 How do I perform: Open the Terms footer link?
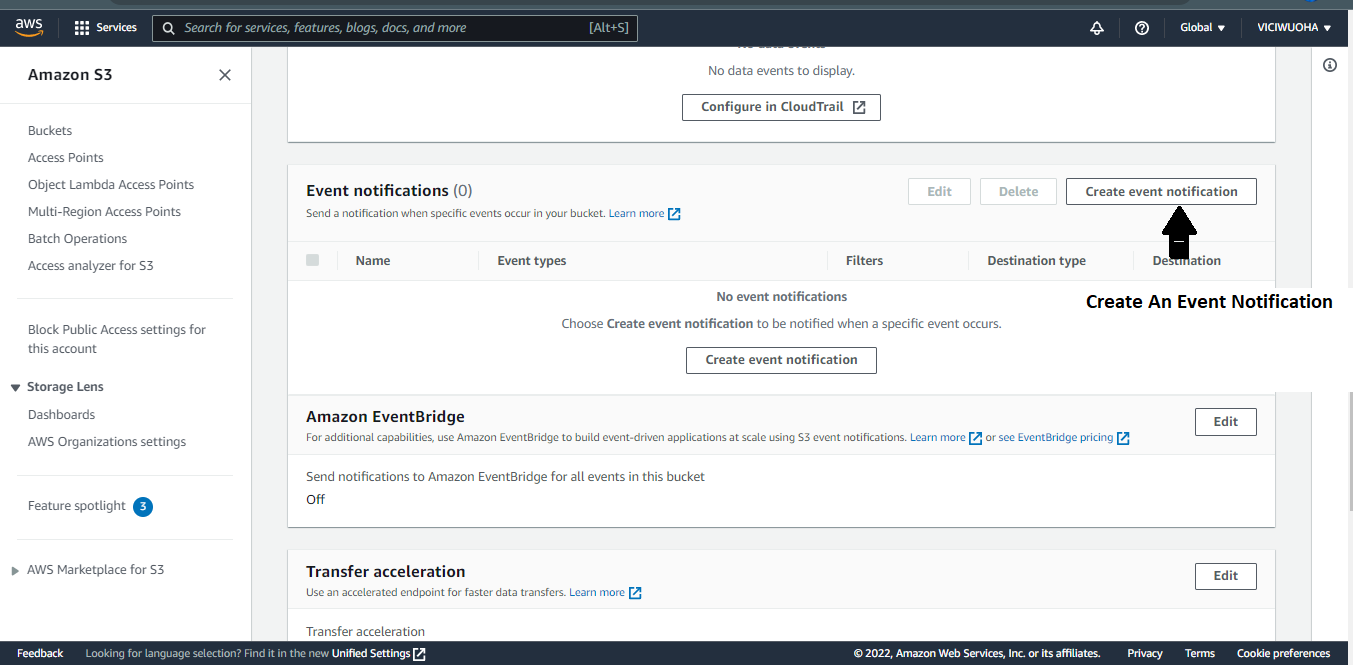[x=1200, y=654]
